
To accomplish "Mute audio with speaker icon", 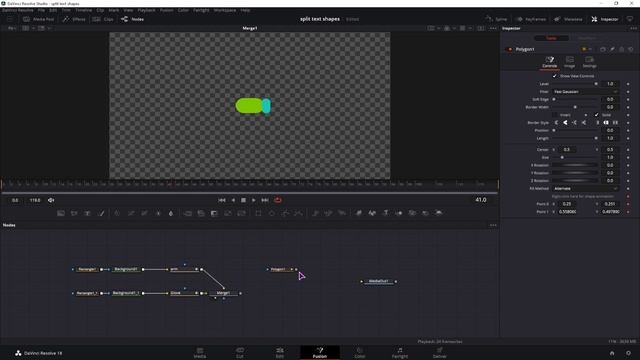I will click(x=51, y=200).
